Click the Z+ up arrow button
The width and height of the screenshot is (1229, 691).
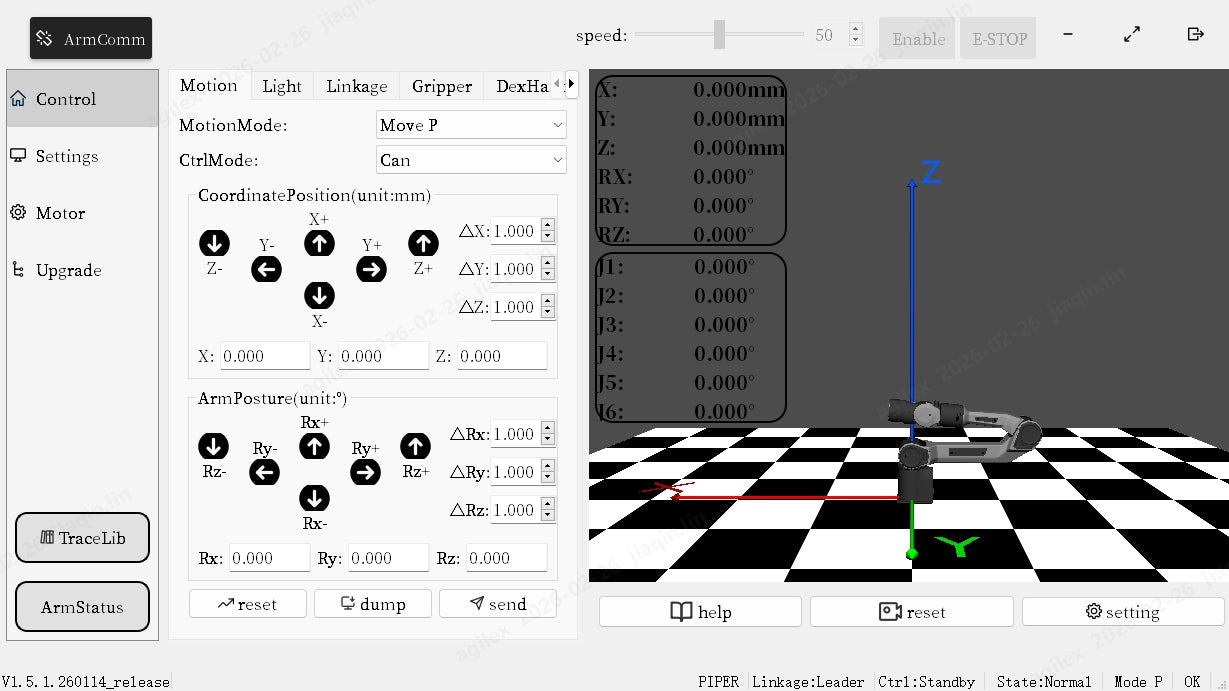pyautogui.click(x=423, y=243)
